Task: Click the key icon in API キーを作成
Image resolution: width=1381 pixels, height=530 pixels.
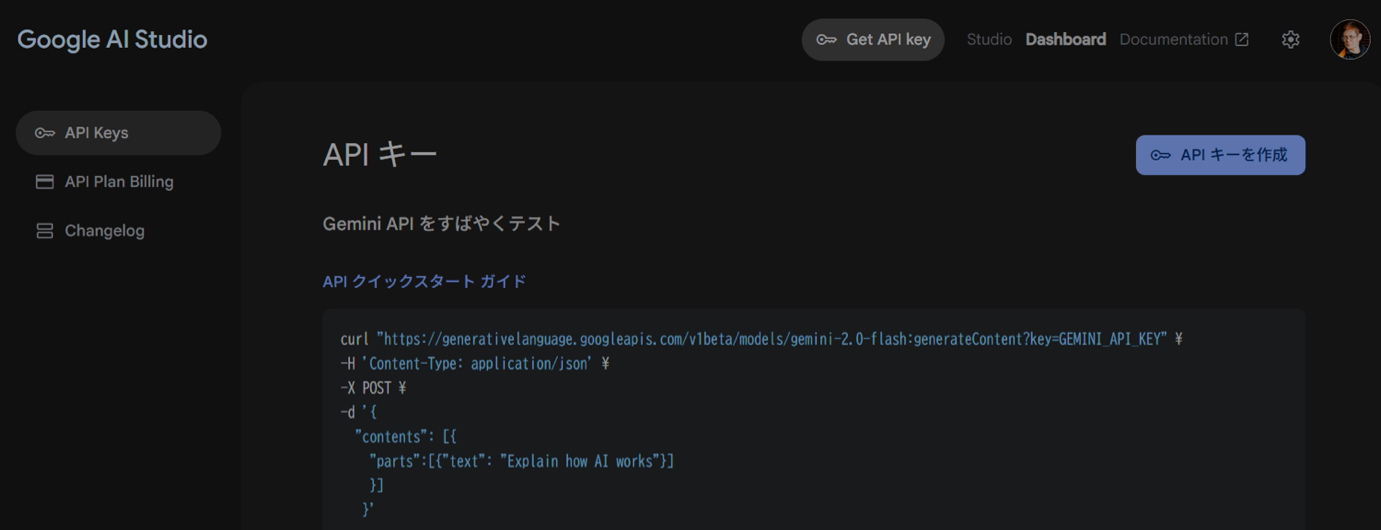Action: [x=1160, y=155]
